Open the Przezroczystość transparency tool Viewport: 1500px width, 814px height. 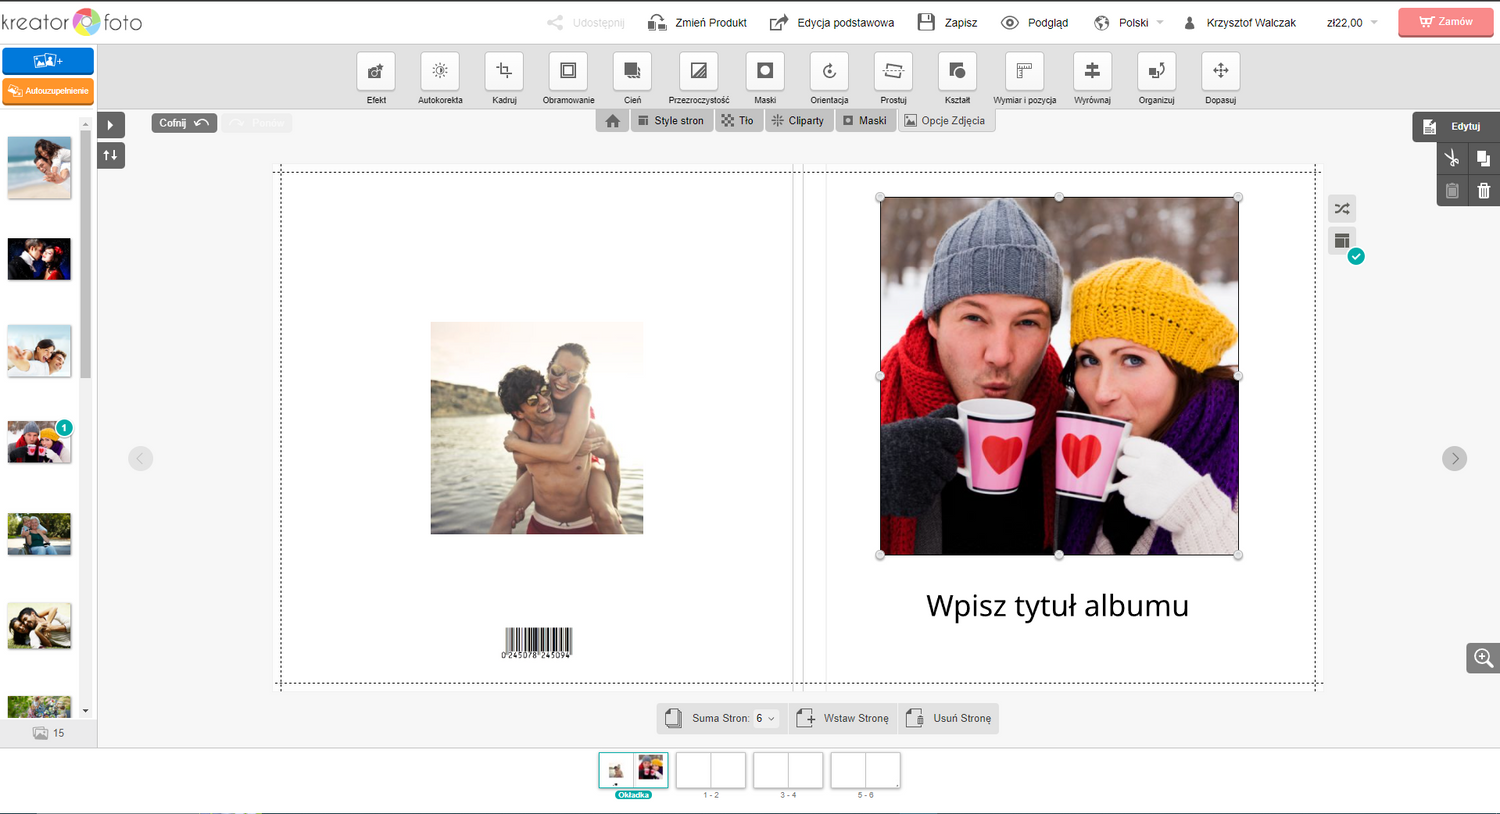click(x=698, y=71)
